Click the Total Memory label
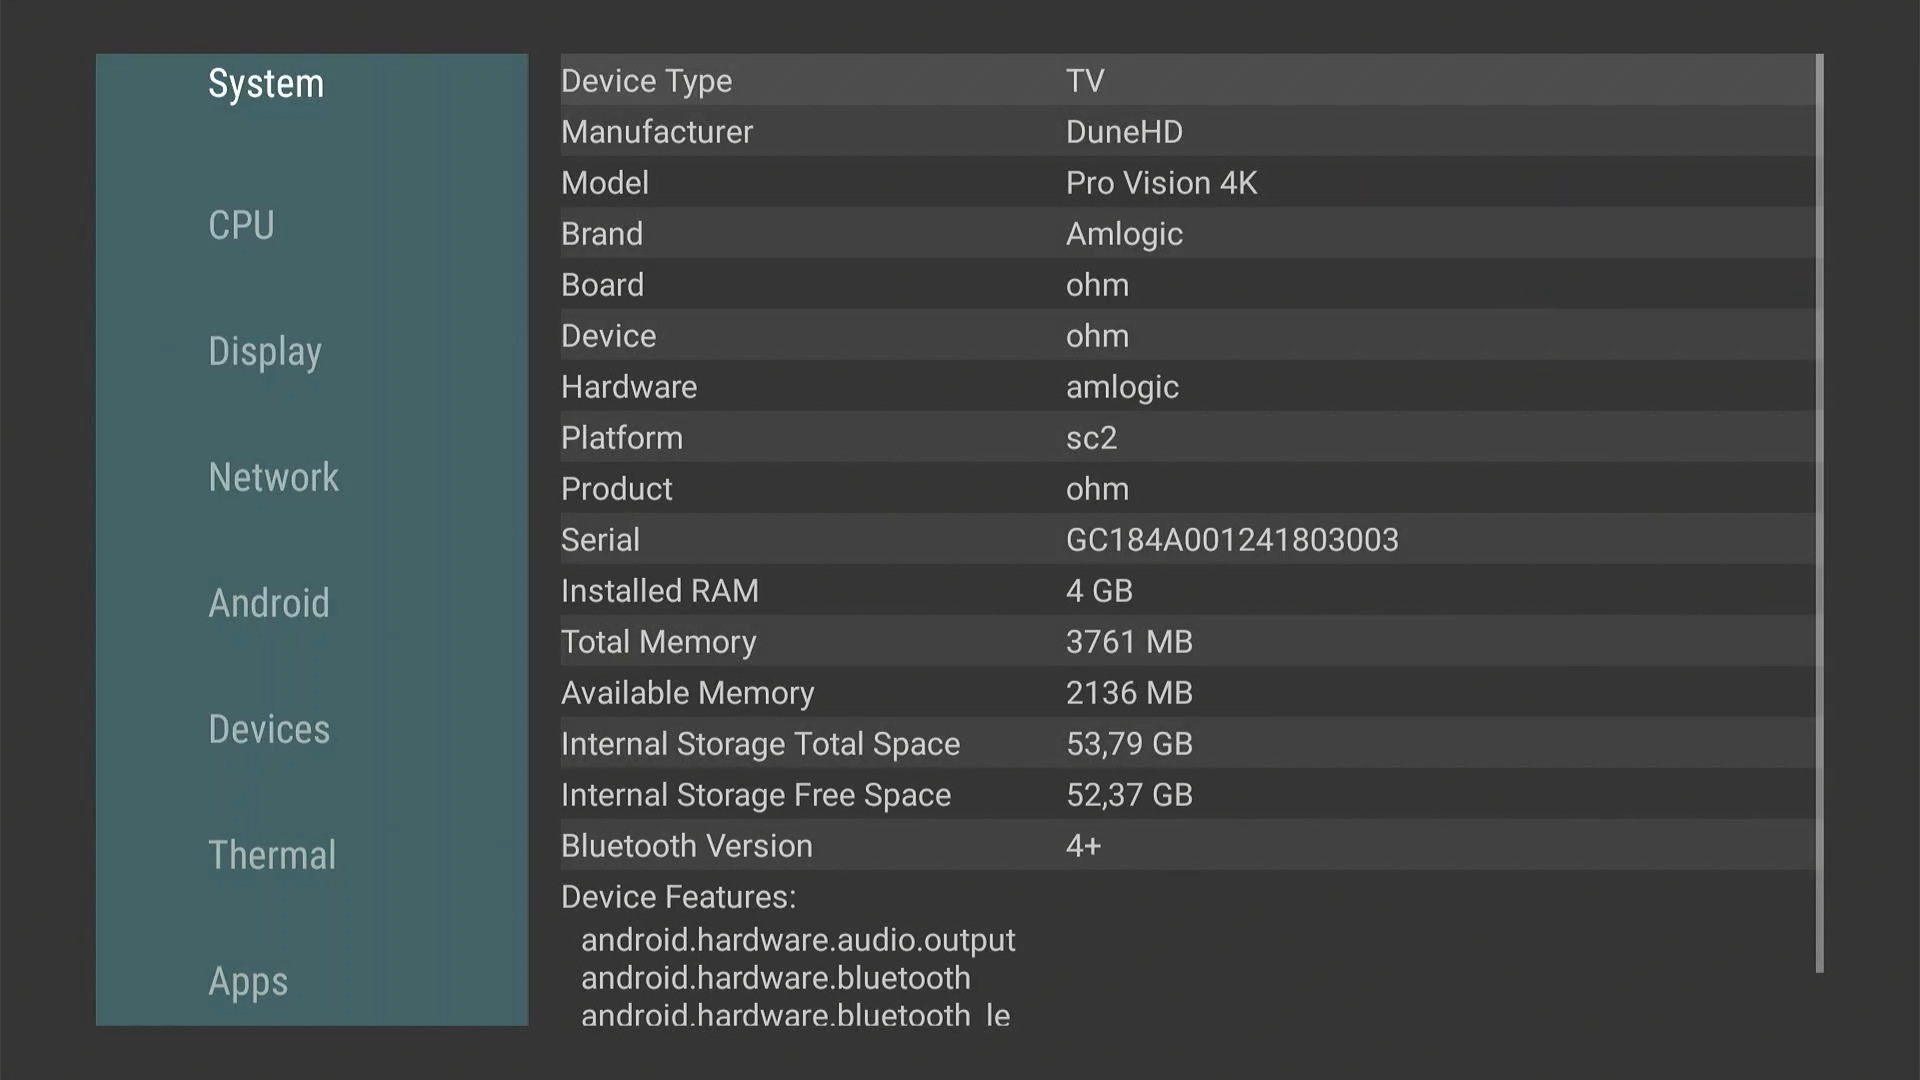Viewport: 1920px width, 1080px height. pyautogui.click(x=659, y=642)
